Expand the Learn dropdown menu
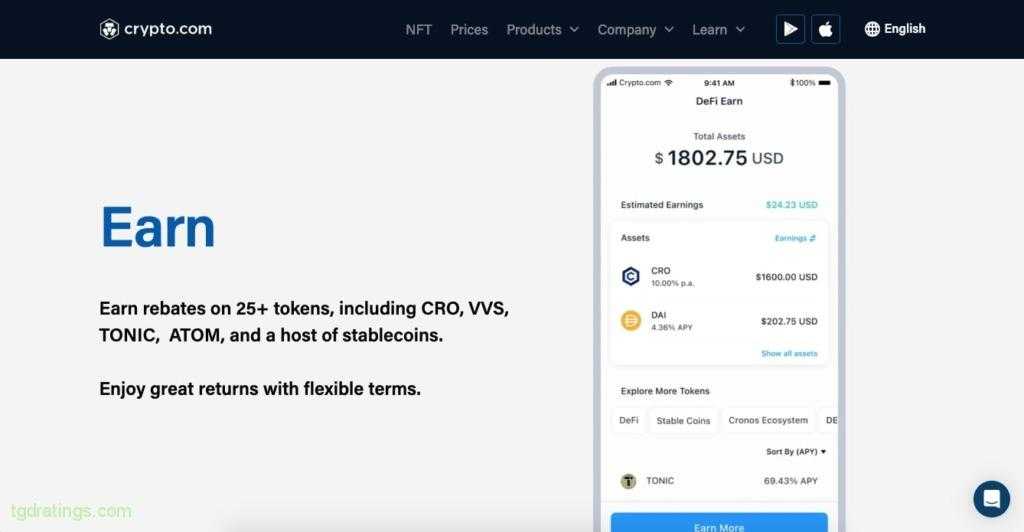The width and height of the screenshot is (1024, 532). (x=718, y=30)
